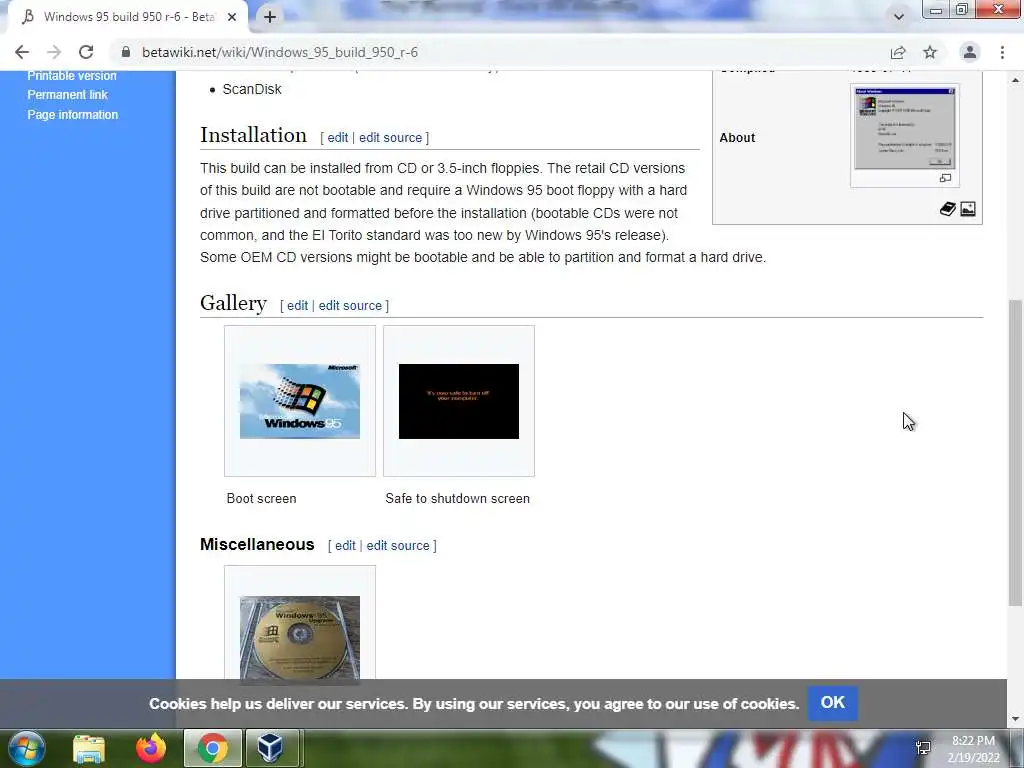This screenshot has height=768, width=1024.
Task: Click edit link beside Installation heading
Action: (x=338, y=138)
